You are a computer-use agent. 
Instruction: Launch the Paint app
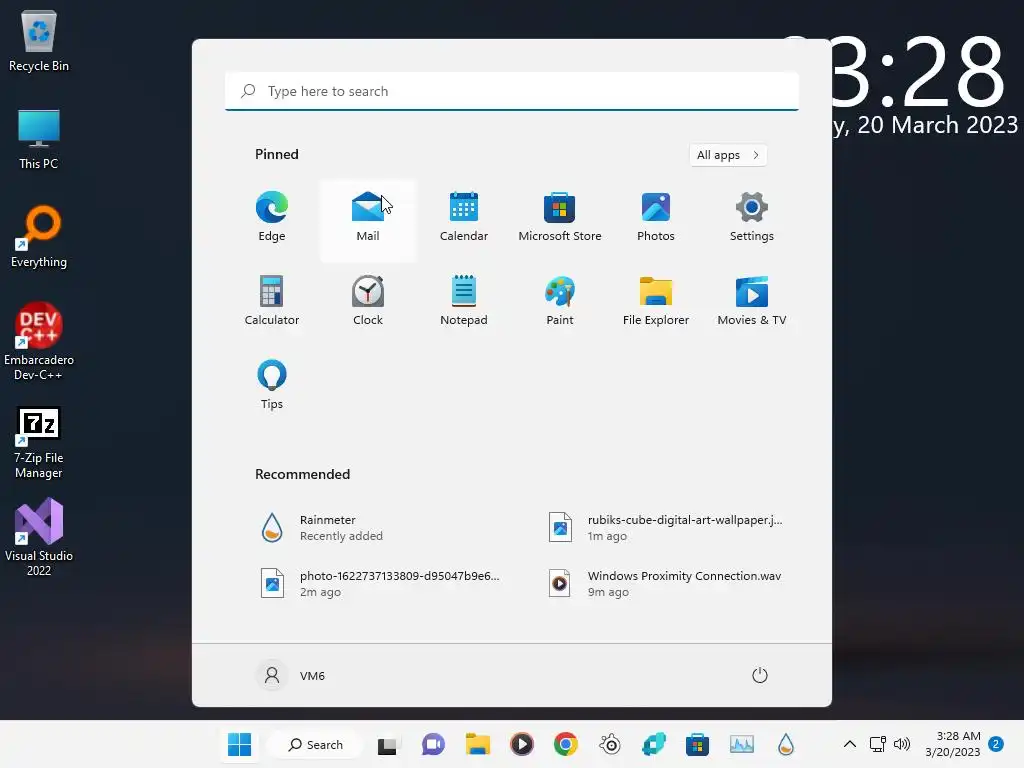tap(560, 301)
